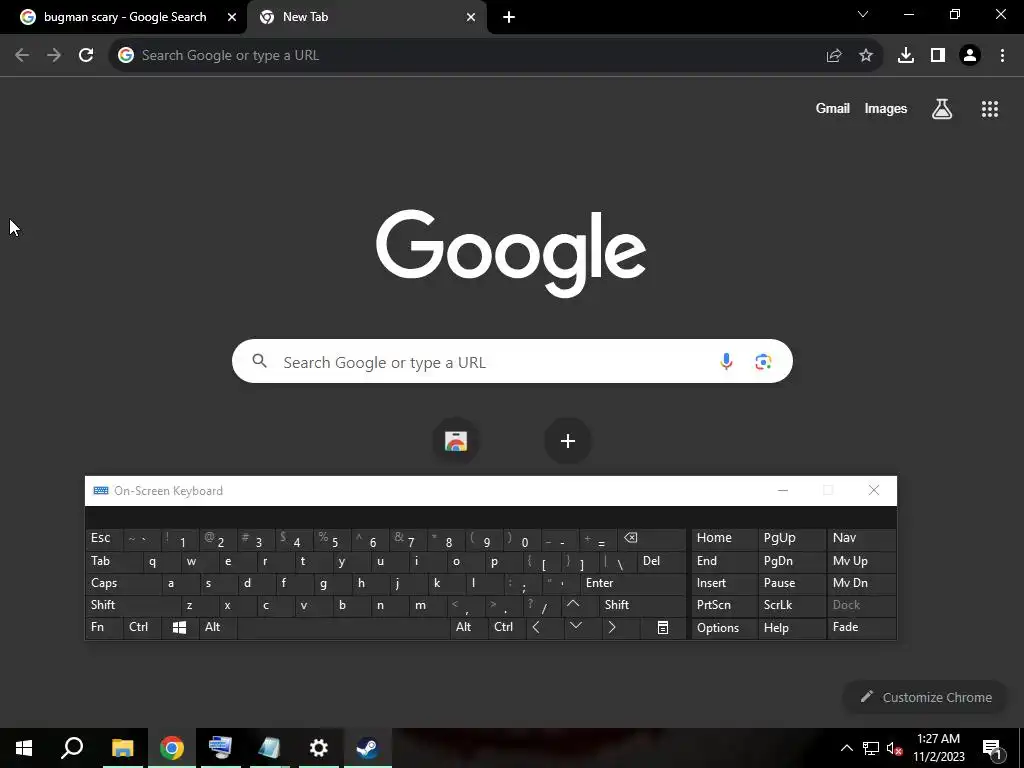Toggle the Chrome side panel icon
Image resolution: width=1024 pixels, height=768 pixels.
[938, 56]
